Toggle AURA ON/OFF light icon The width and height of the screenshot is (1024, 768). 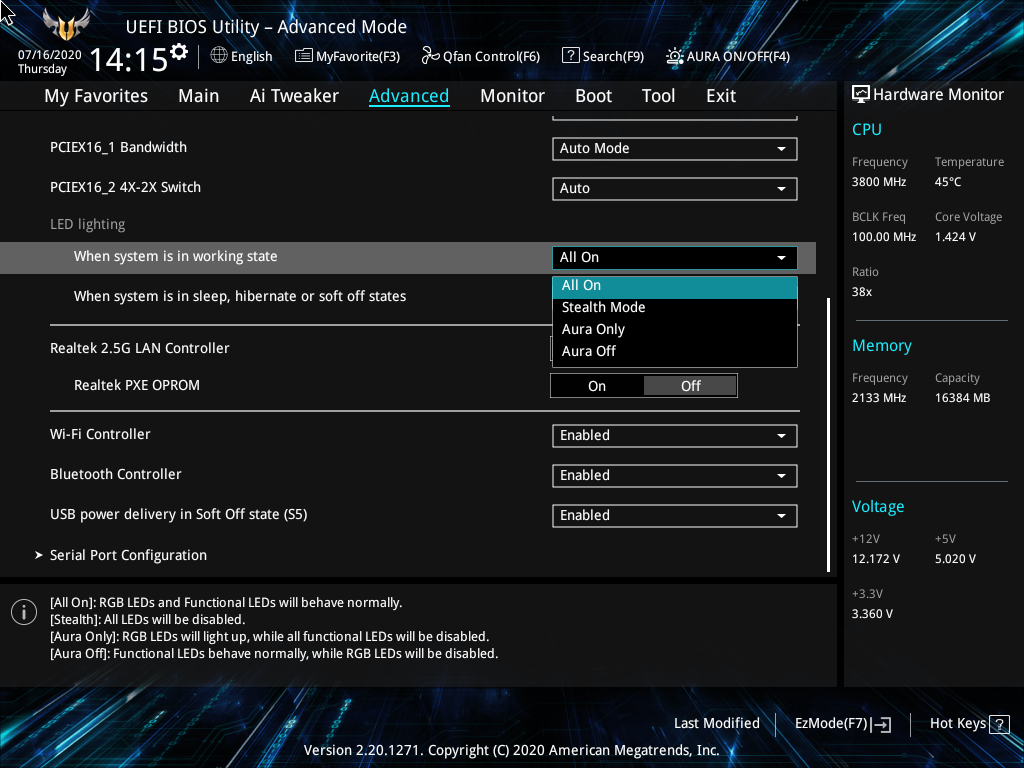click(x=675, y=56)
